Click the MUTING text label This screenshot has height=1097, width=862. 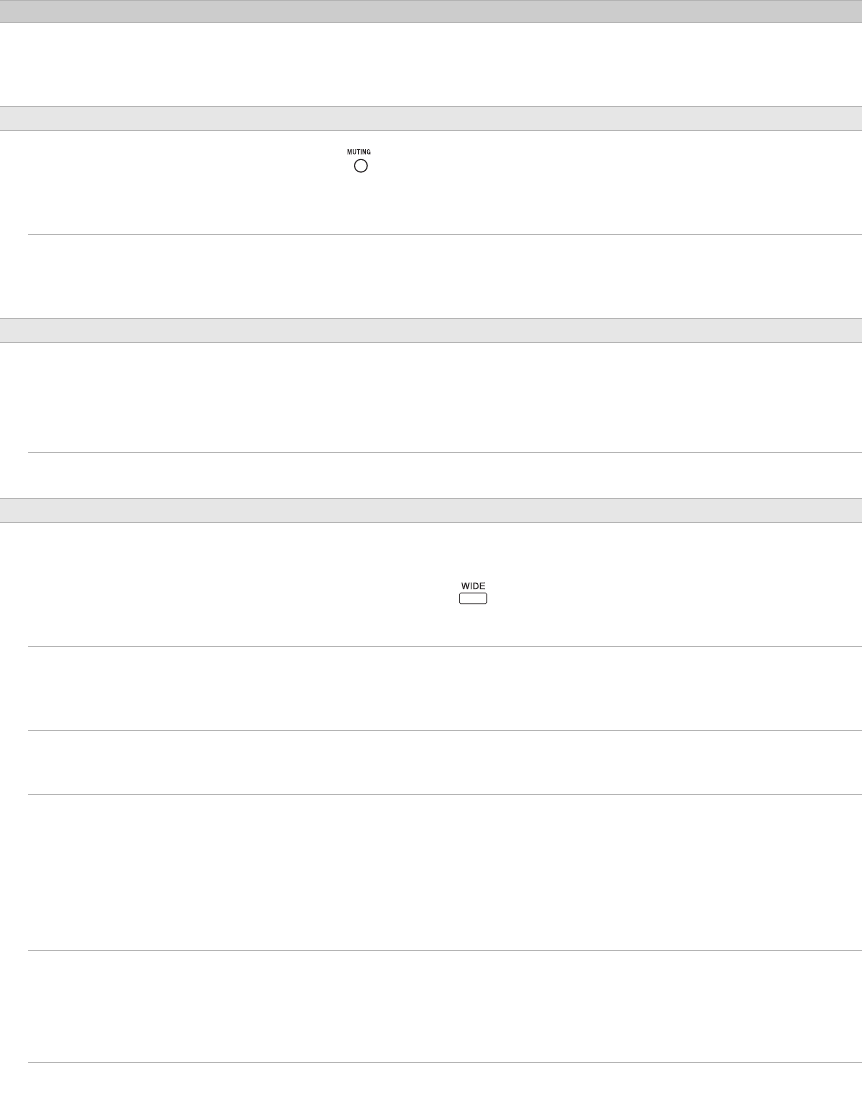click(359, 152)
